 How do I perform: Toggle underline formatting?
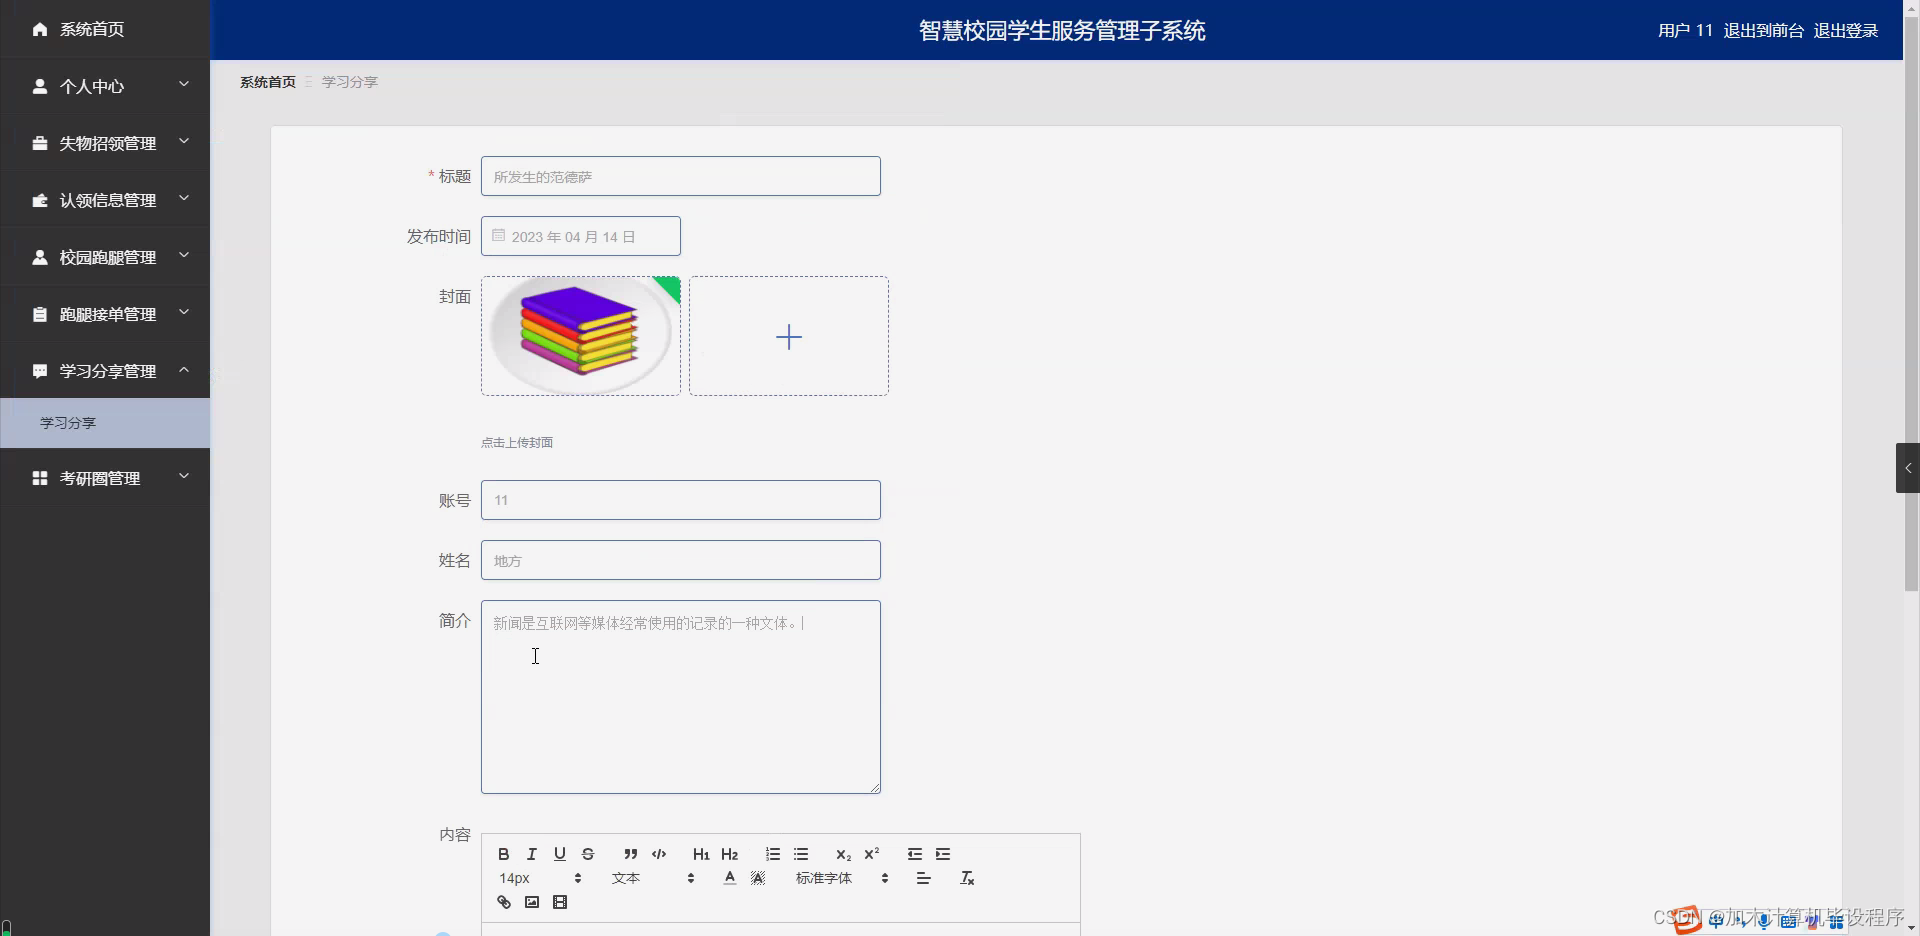[x=559, y=854]
